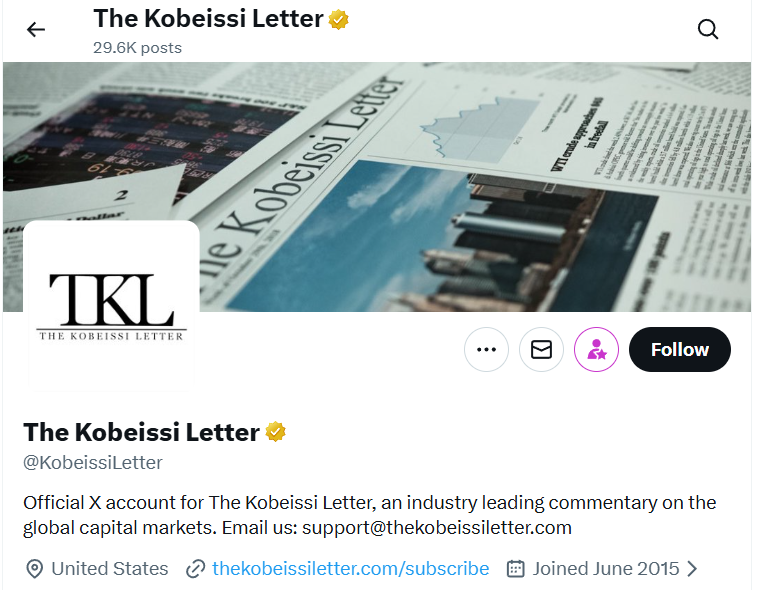
Task: Send a message via the envelope icon
Action: pos(541,350)
